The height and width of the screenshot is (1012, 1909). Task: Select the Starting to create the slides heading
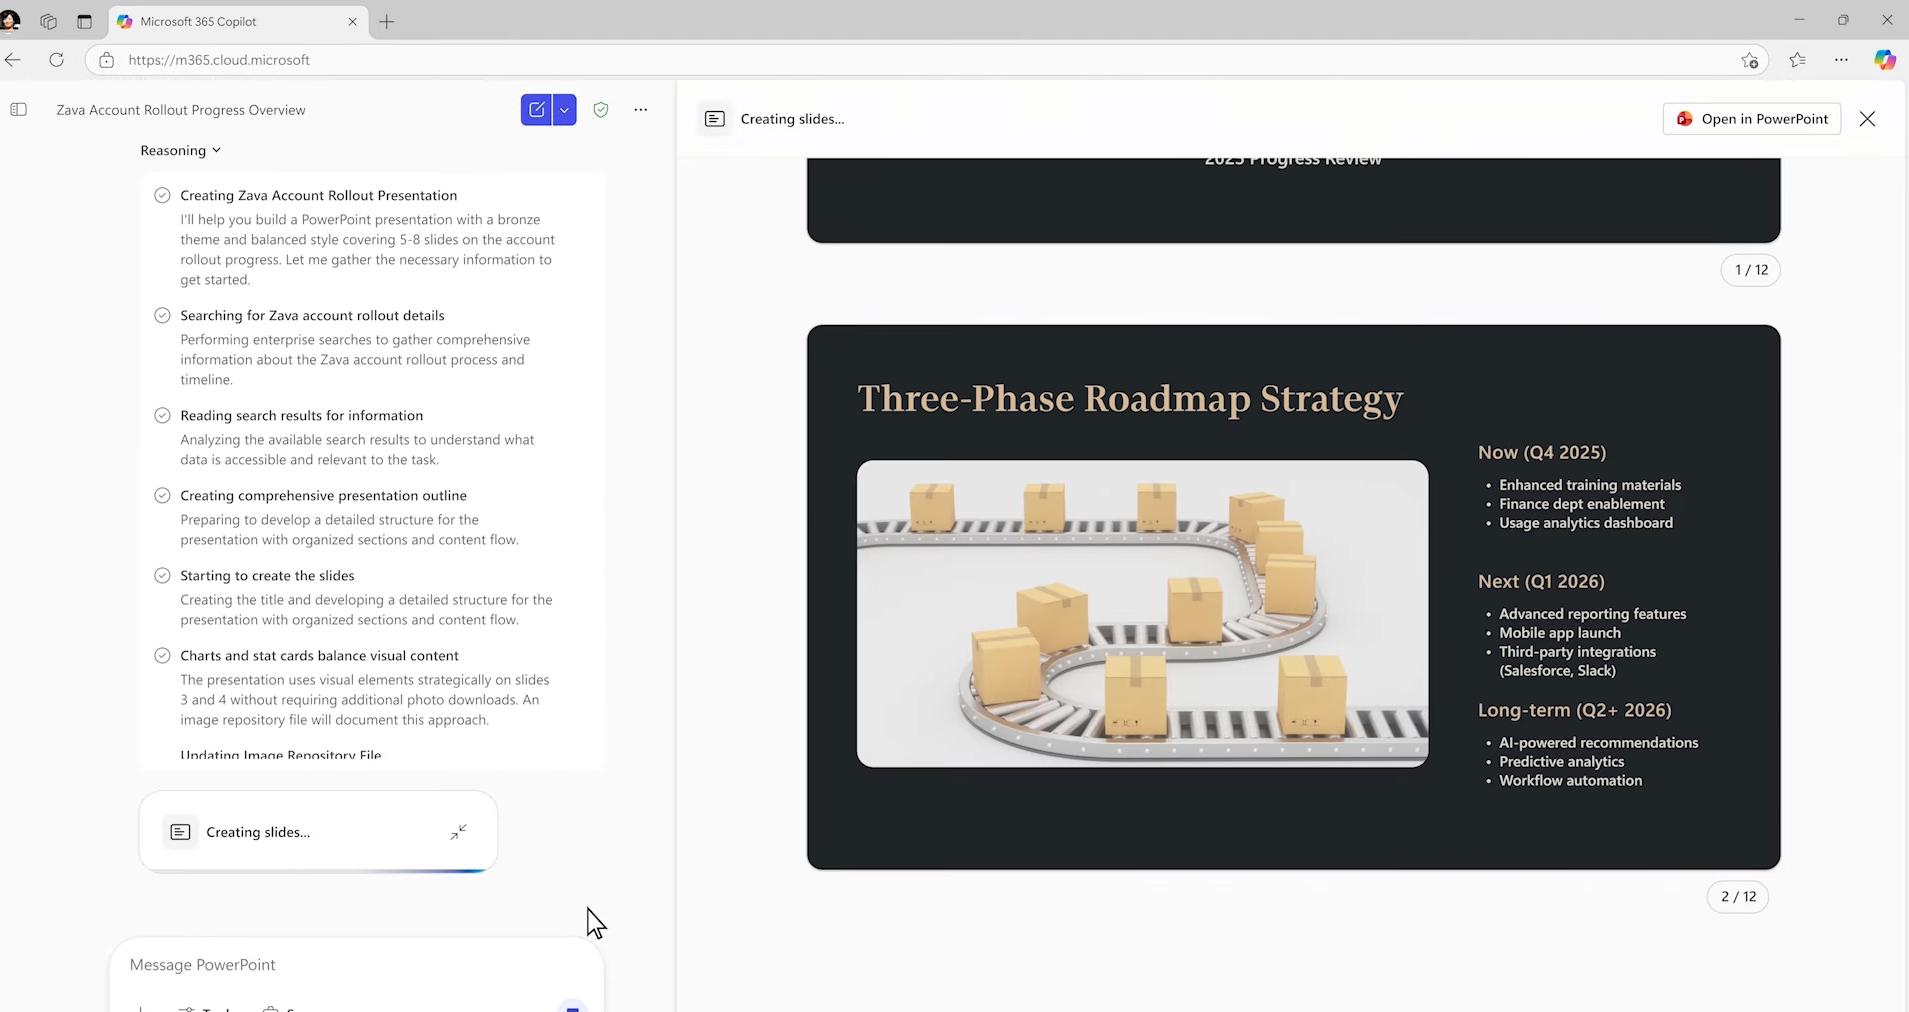(x=267, y=575)
